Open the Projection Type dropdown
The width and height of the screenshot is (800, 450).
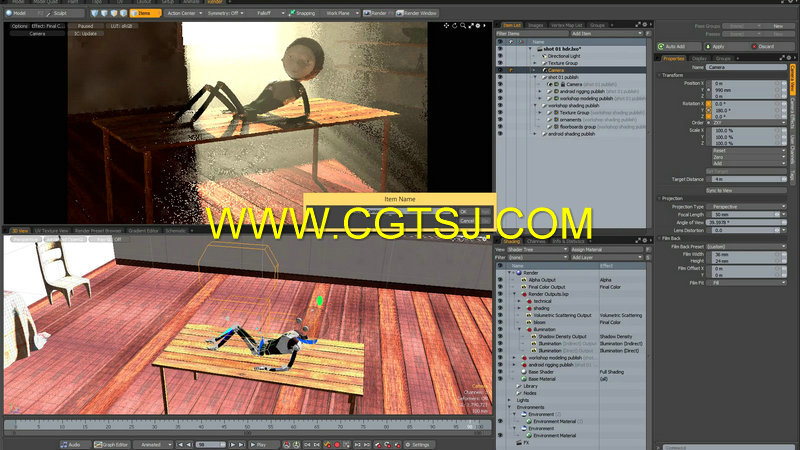pyautogui.click(x=748, y=207)
